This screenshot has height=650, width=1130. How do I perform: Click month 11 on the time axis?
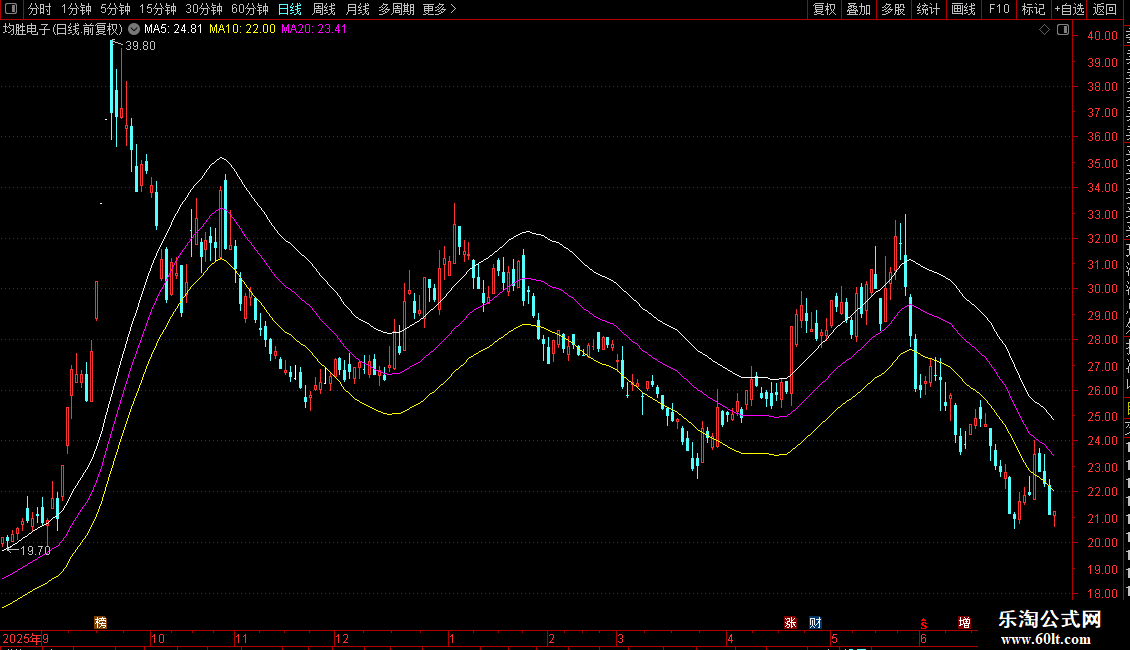(x=241, y=638)
